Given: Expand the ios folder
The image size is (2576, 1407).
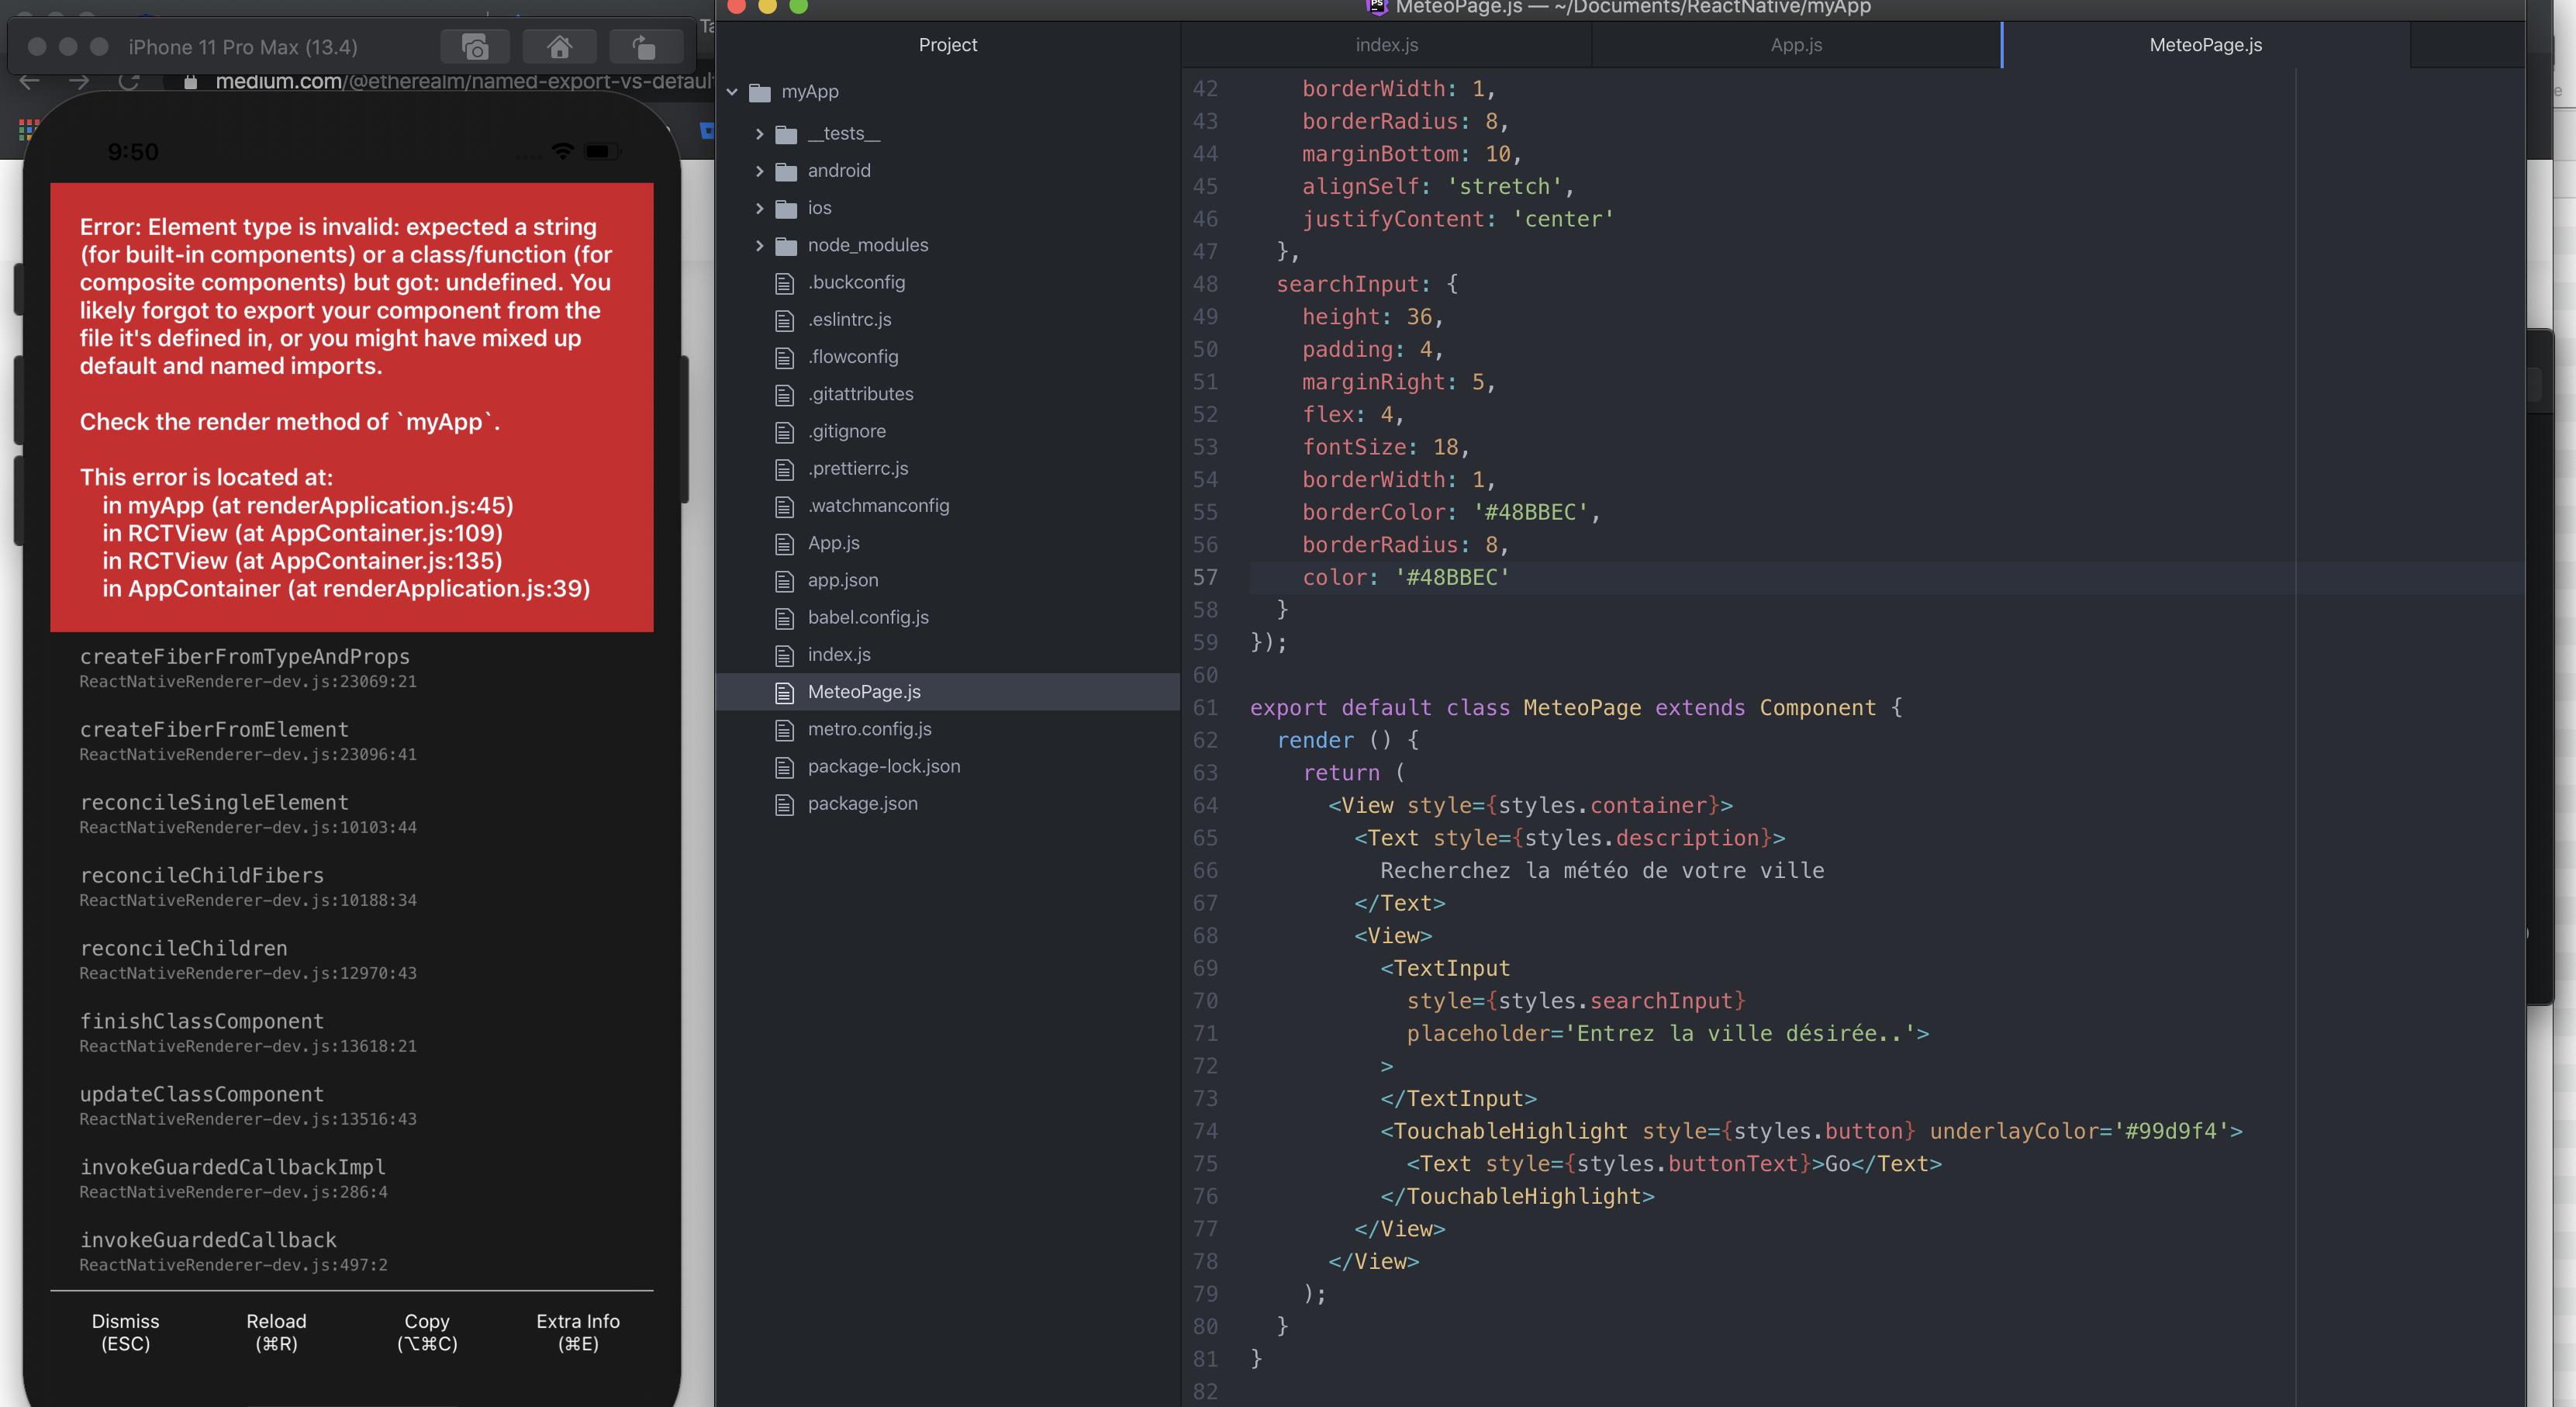Looking at the screenshot, I should click(x=761, y=207).
